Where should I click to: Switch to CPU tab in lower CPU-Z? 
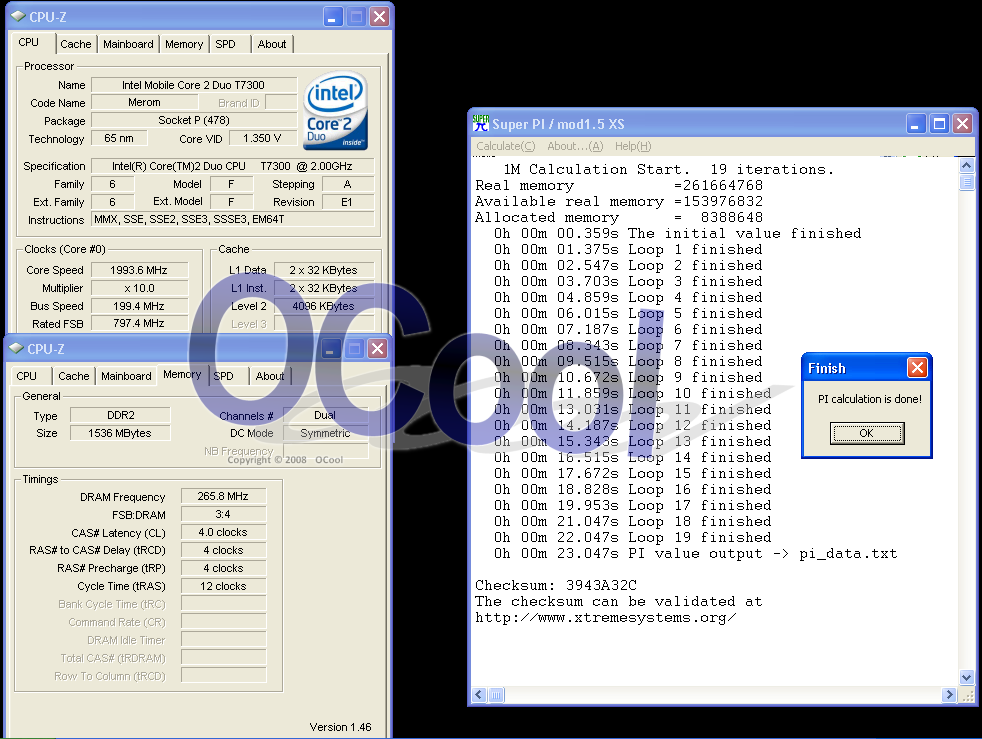pos(26,376)
